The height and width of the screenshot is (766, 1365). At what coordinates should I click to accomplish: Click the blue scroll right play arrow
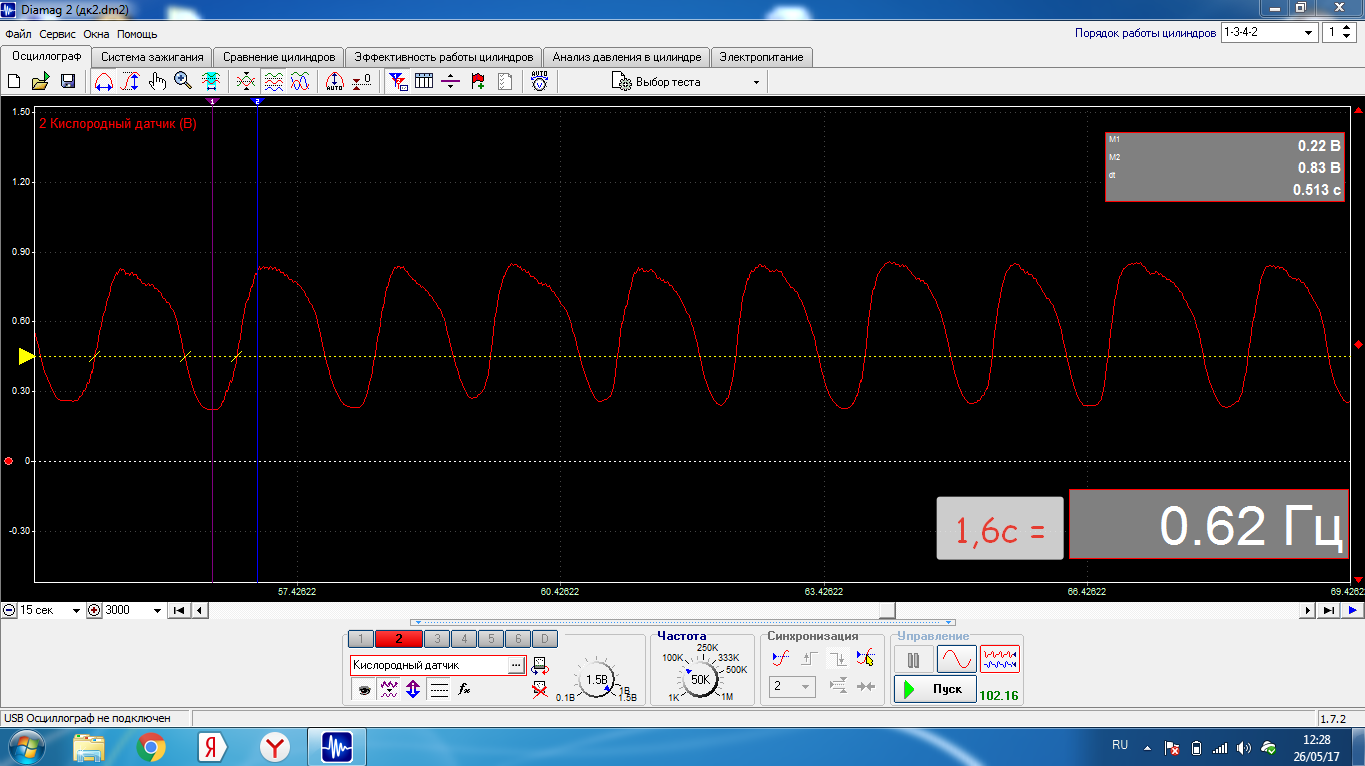coord(1351,610)
